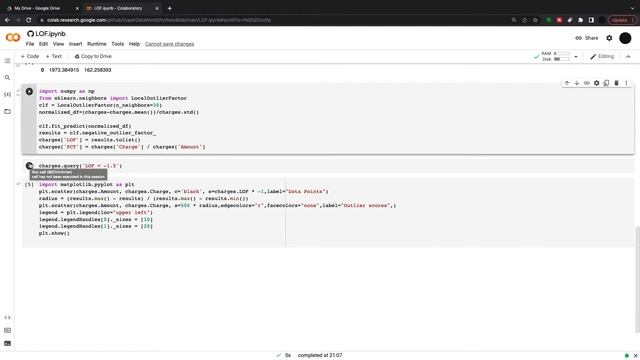Click the Disk usage bar
640x360 pixels.
pyautogui.click(x=562, y=59)
